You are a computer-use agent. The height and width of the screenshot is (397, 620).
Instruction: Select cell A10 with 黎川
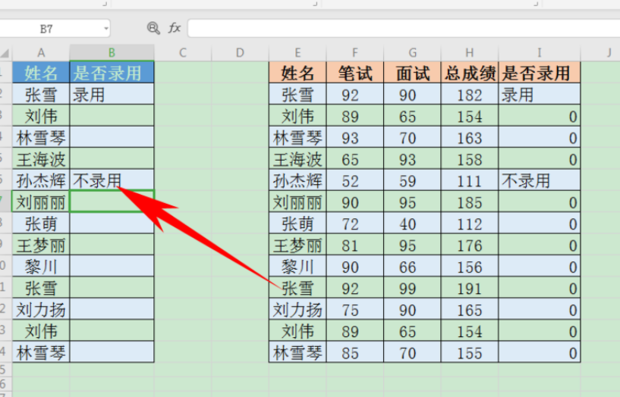41,266
